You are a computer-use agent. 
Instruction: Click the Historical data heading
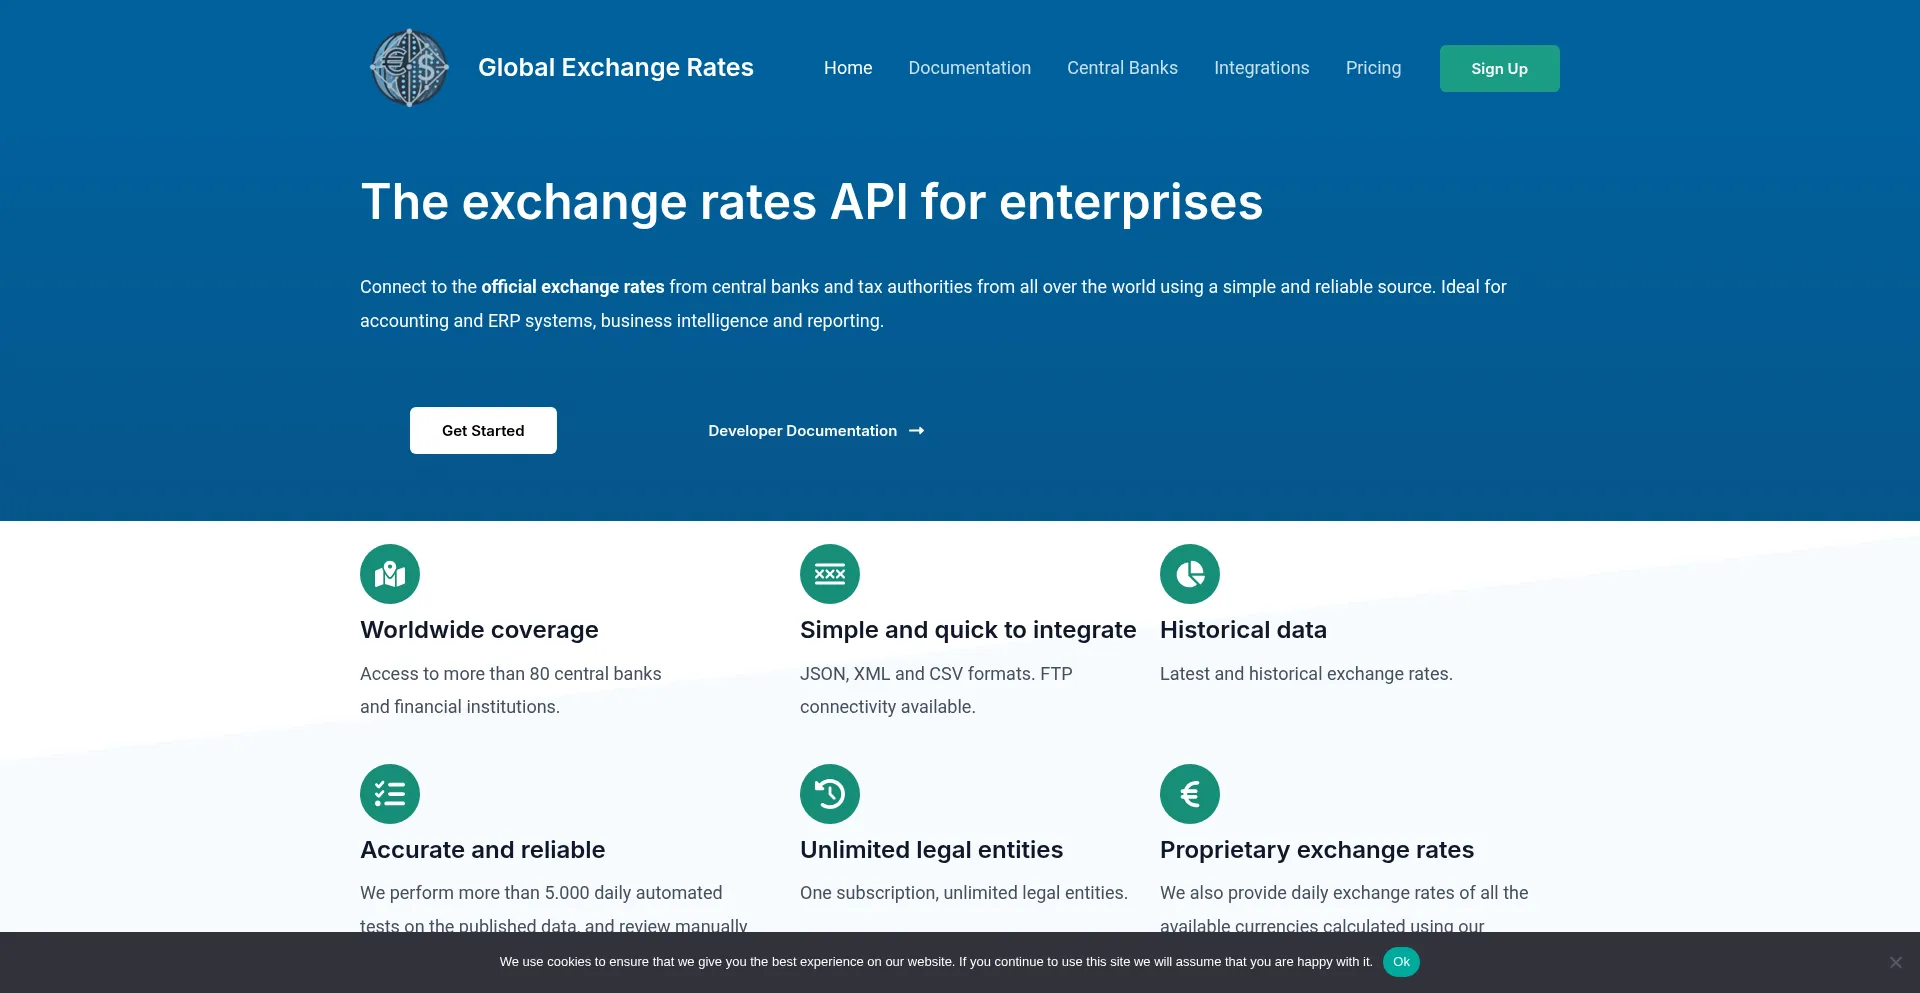click(1243, 630)
